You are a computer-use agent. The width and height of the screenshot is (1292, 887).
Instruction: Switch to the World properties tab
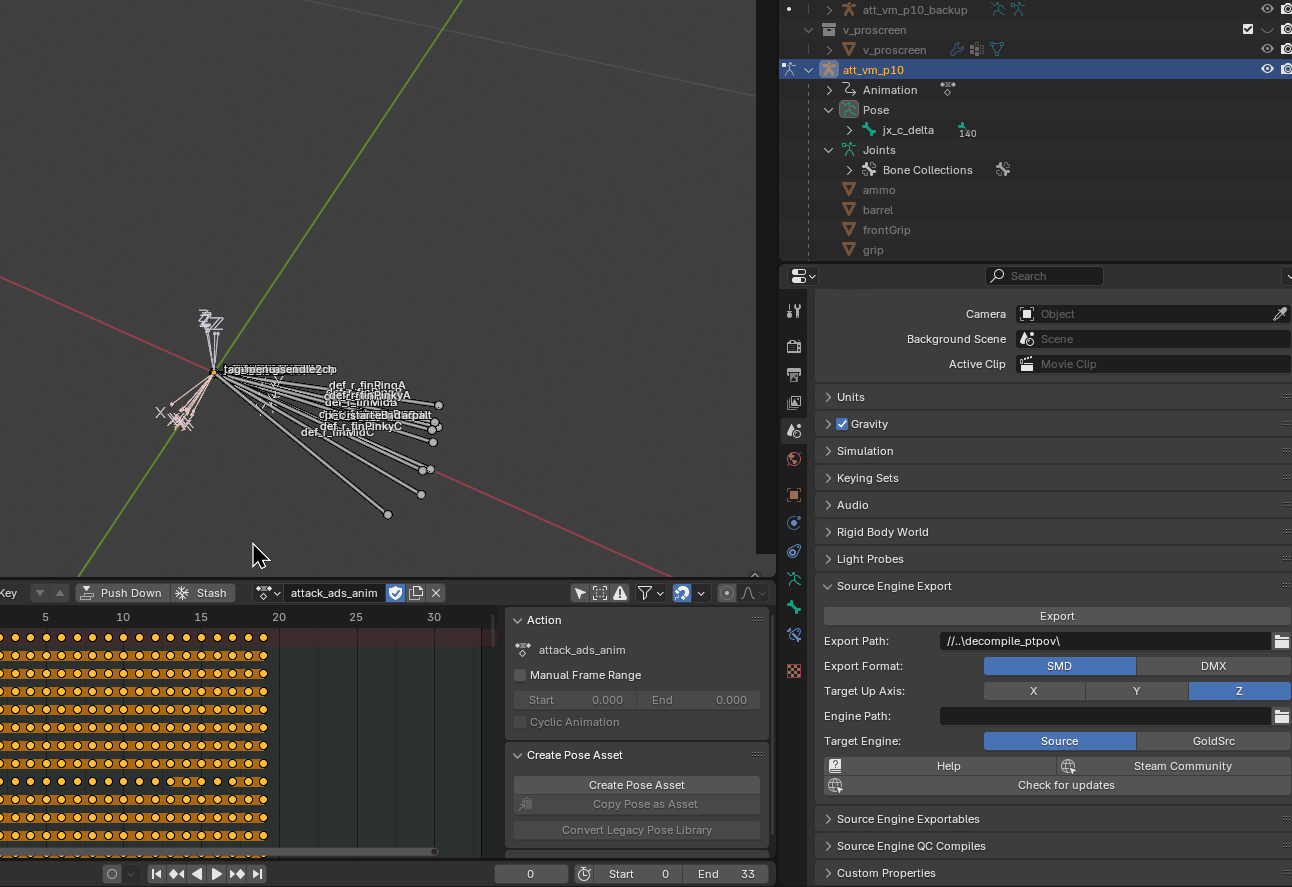point(794,459)
